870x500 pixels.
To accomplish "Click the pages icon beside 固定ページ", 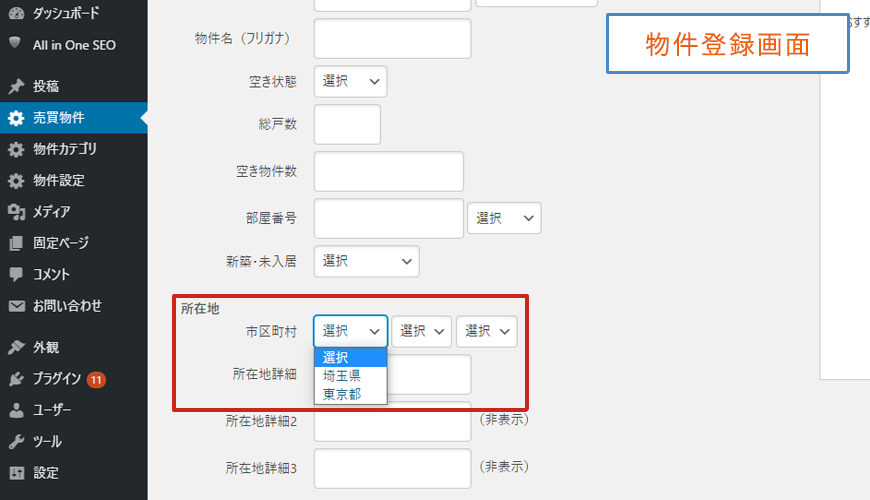I will pos(15,243).
